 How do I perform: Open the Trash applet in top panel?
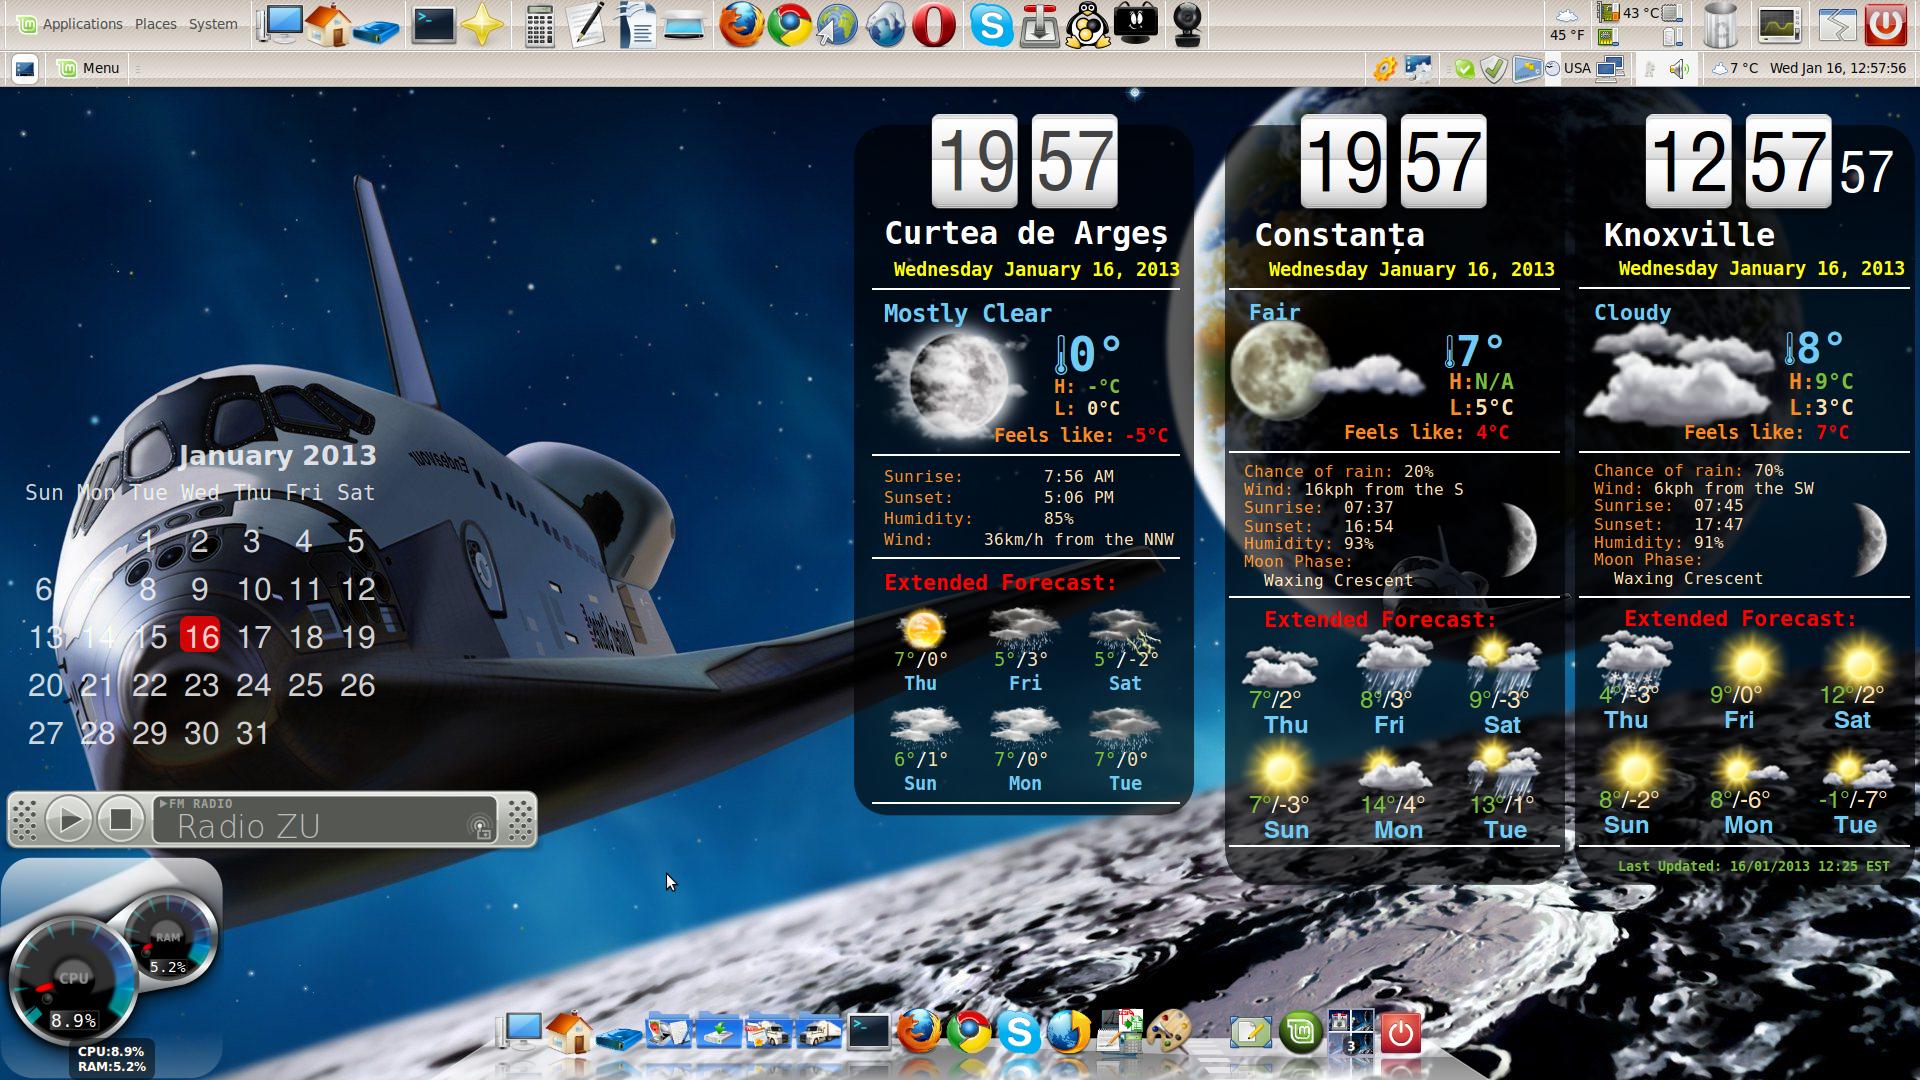(1719, 25)
